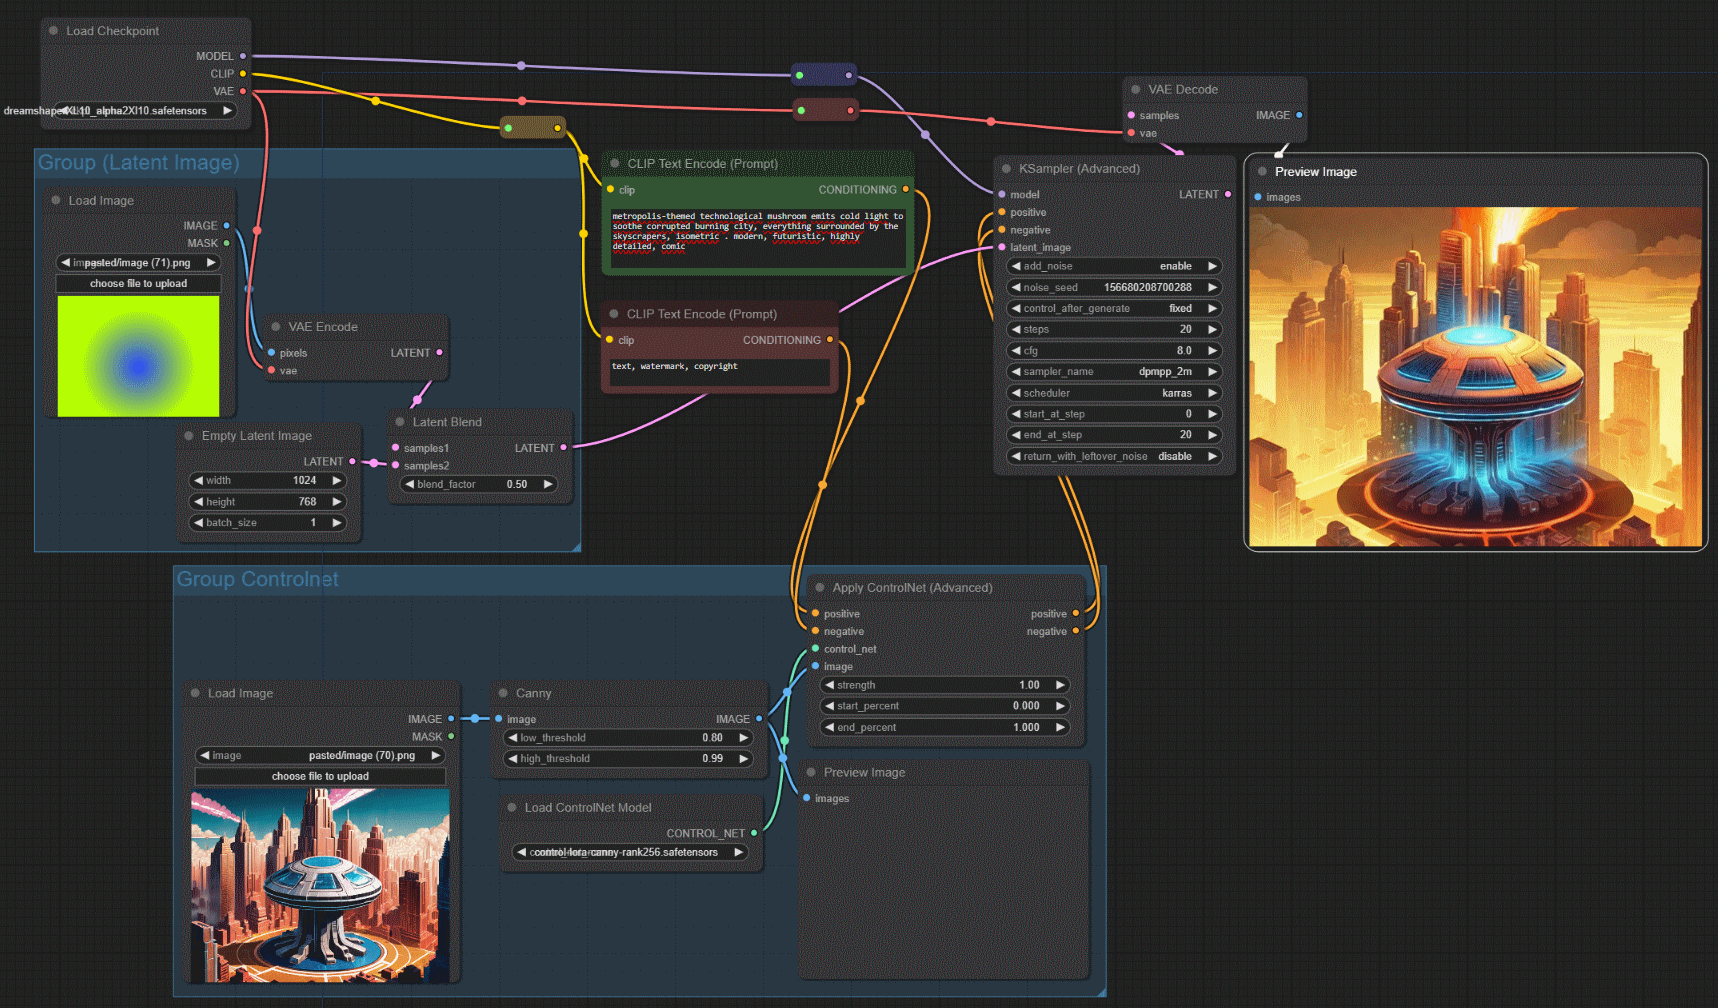Click the Canny node's collapse dot

click(503, 693)
